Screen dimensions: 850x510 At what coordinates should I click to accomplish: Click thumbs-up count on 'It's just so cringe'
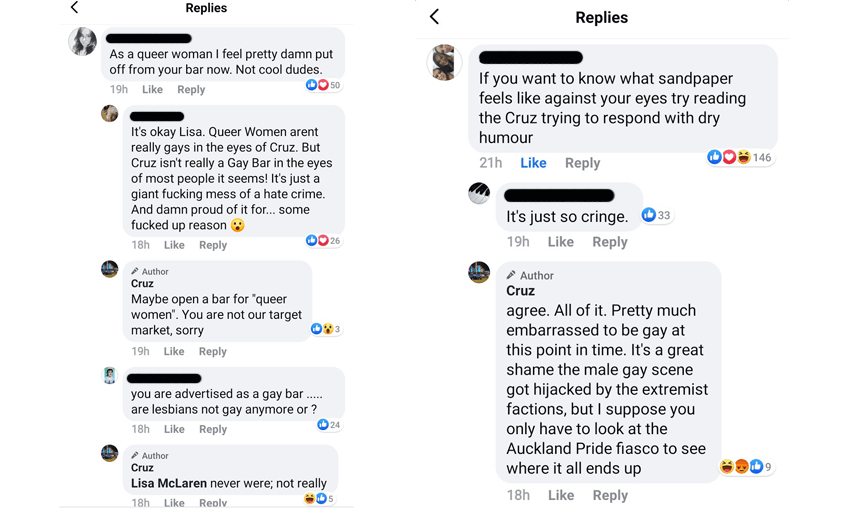pos(657,215)
